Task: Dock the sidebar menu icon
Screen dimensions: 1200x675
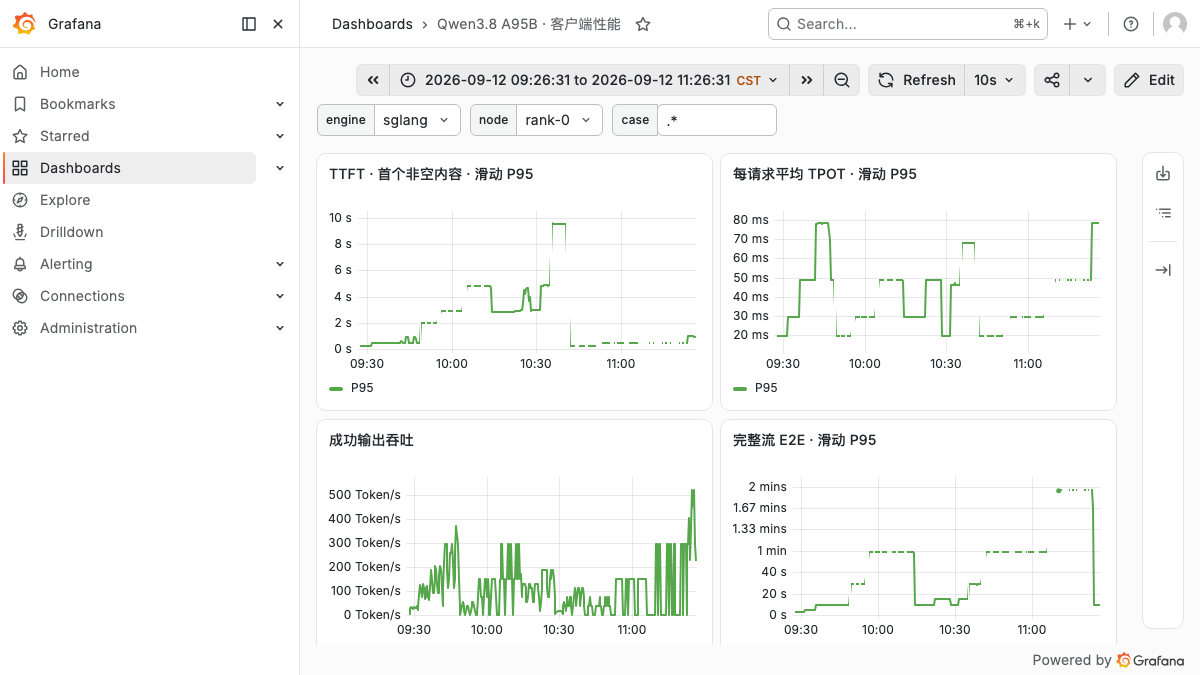Action: click(x=249, y=24)
